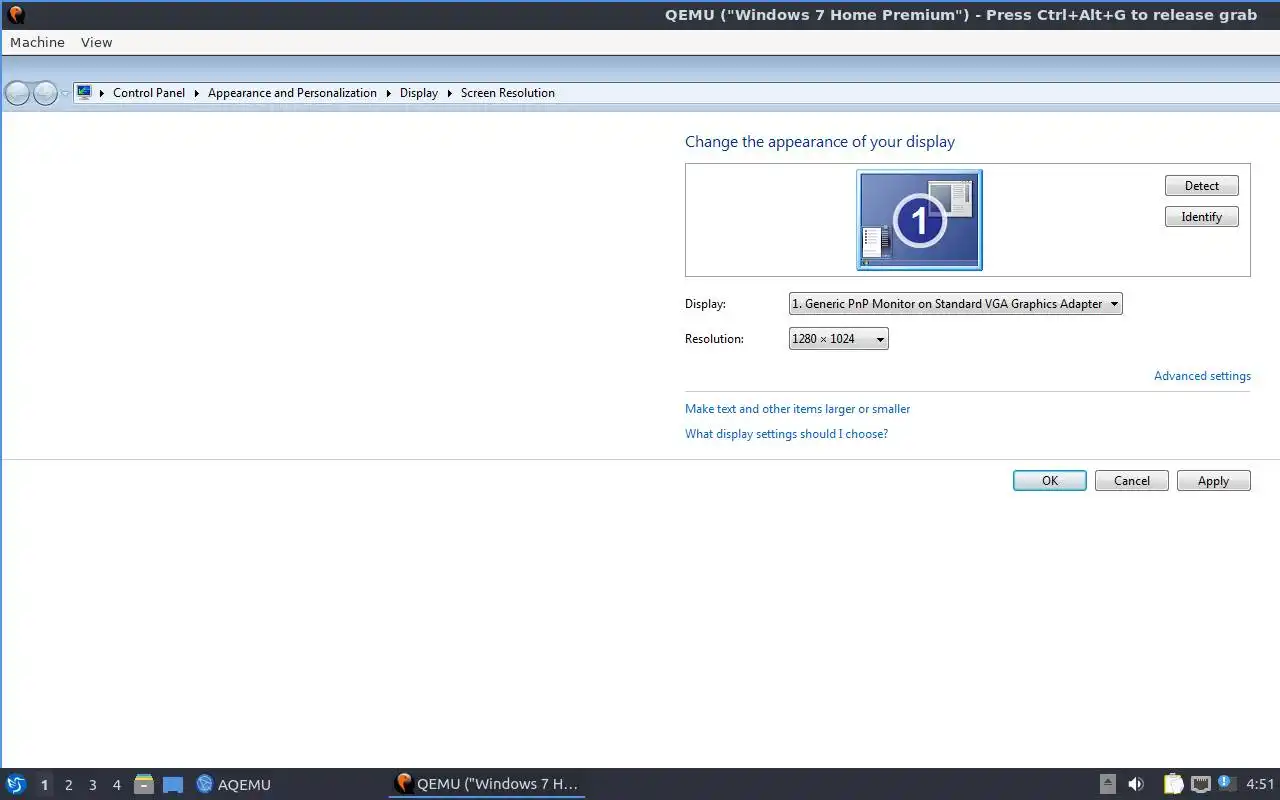Click the Identify button

1201,217
